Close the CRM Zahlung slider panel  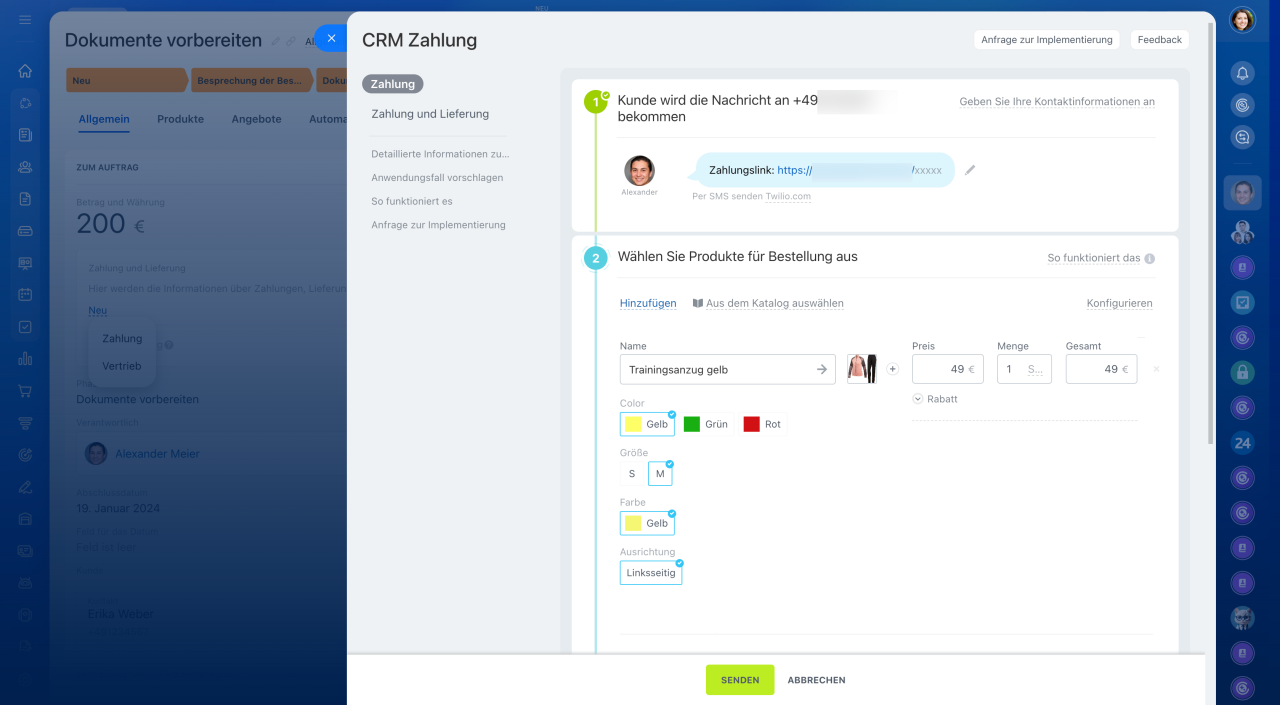331,38
